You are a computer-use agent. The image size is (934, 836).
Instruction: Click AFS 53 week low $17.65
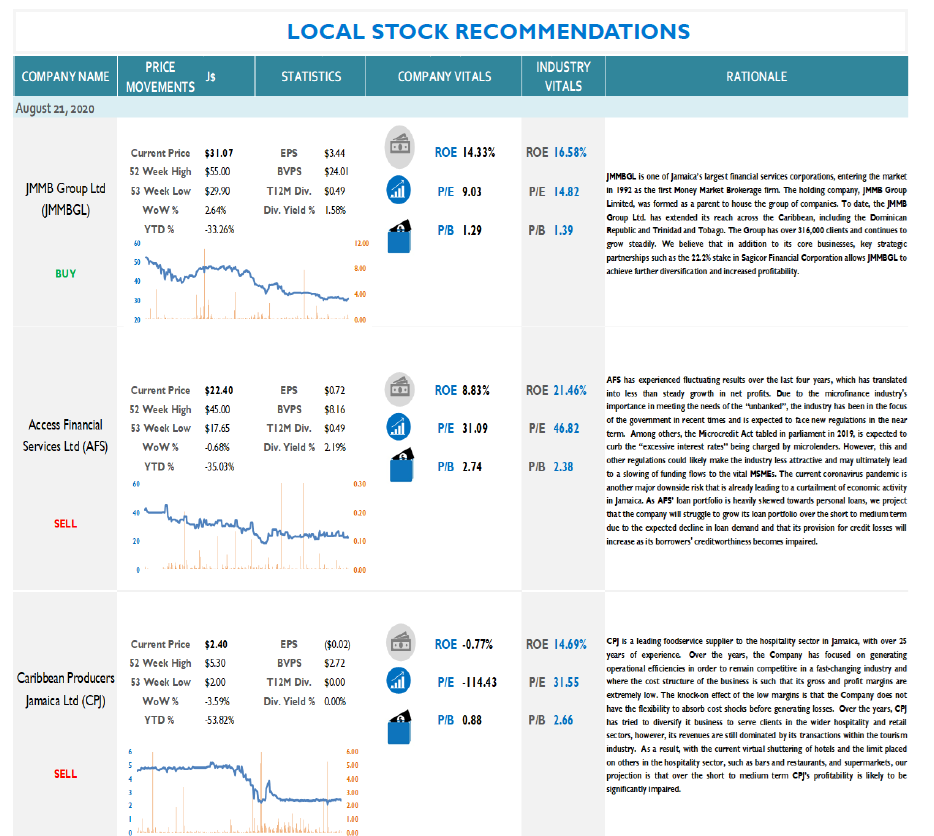pos(217,428)
